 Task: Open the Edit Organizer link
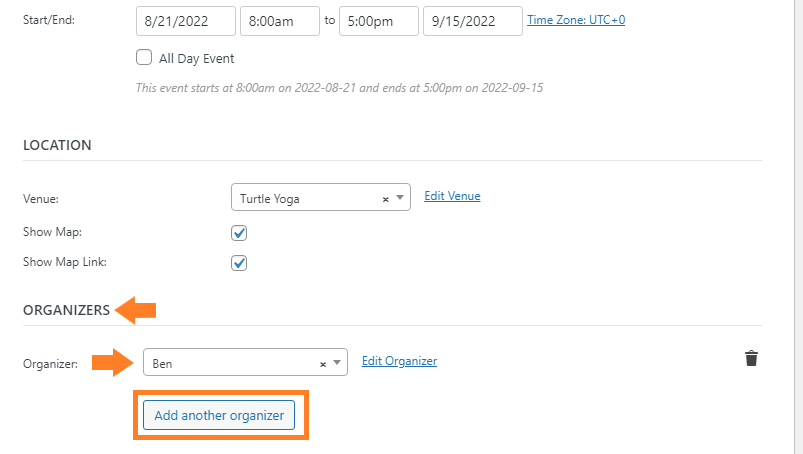point(399,361)
